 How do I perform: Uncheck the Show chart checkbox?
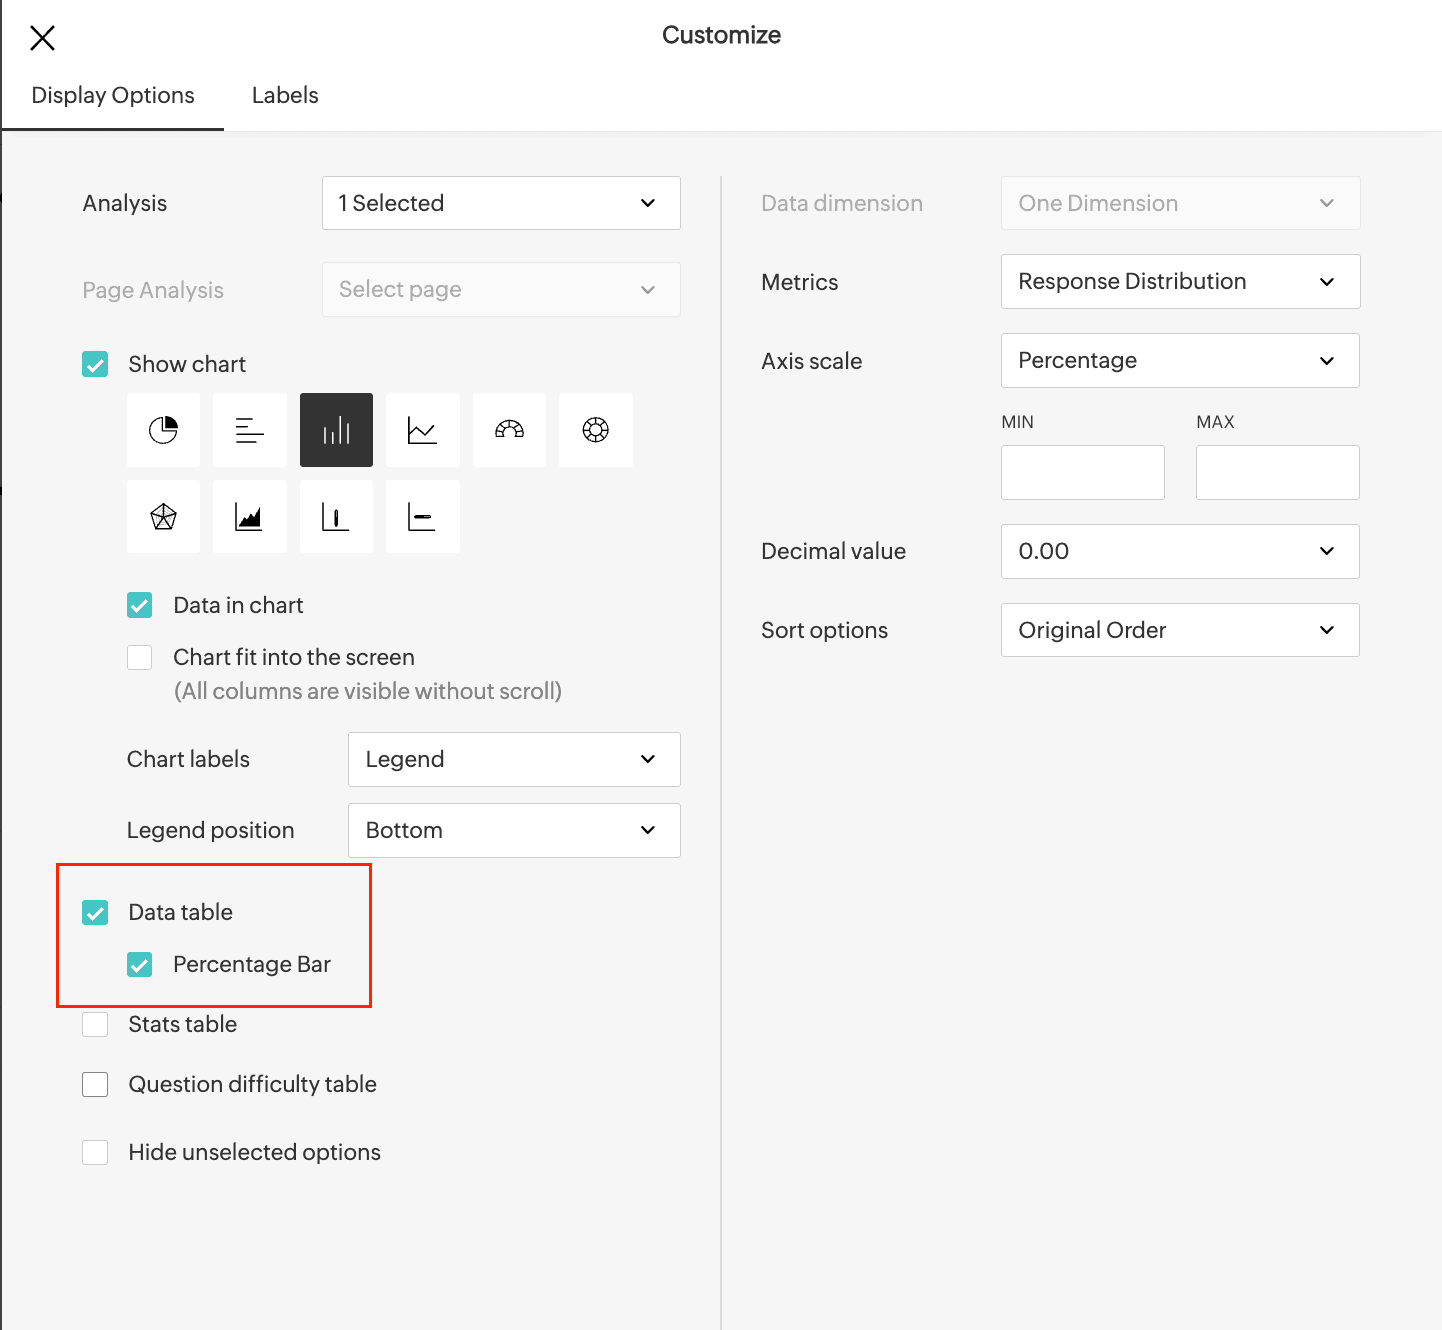tap(95, 364)
